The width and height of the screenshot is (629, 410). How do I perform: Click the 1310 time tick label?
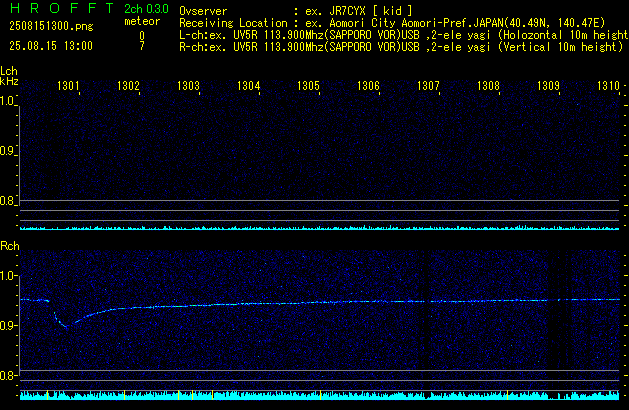point(608,86)
